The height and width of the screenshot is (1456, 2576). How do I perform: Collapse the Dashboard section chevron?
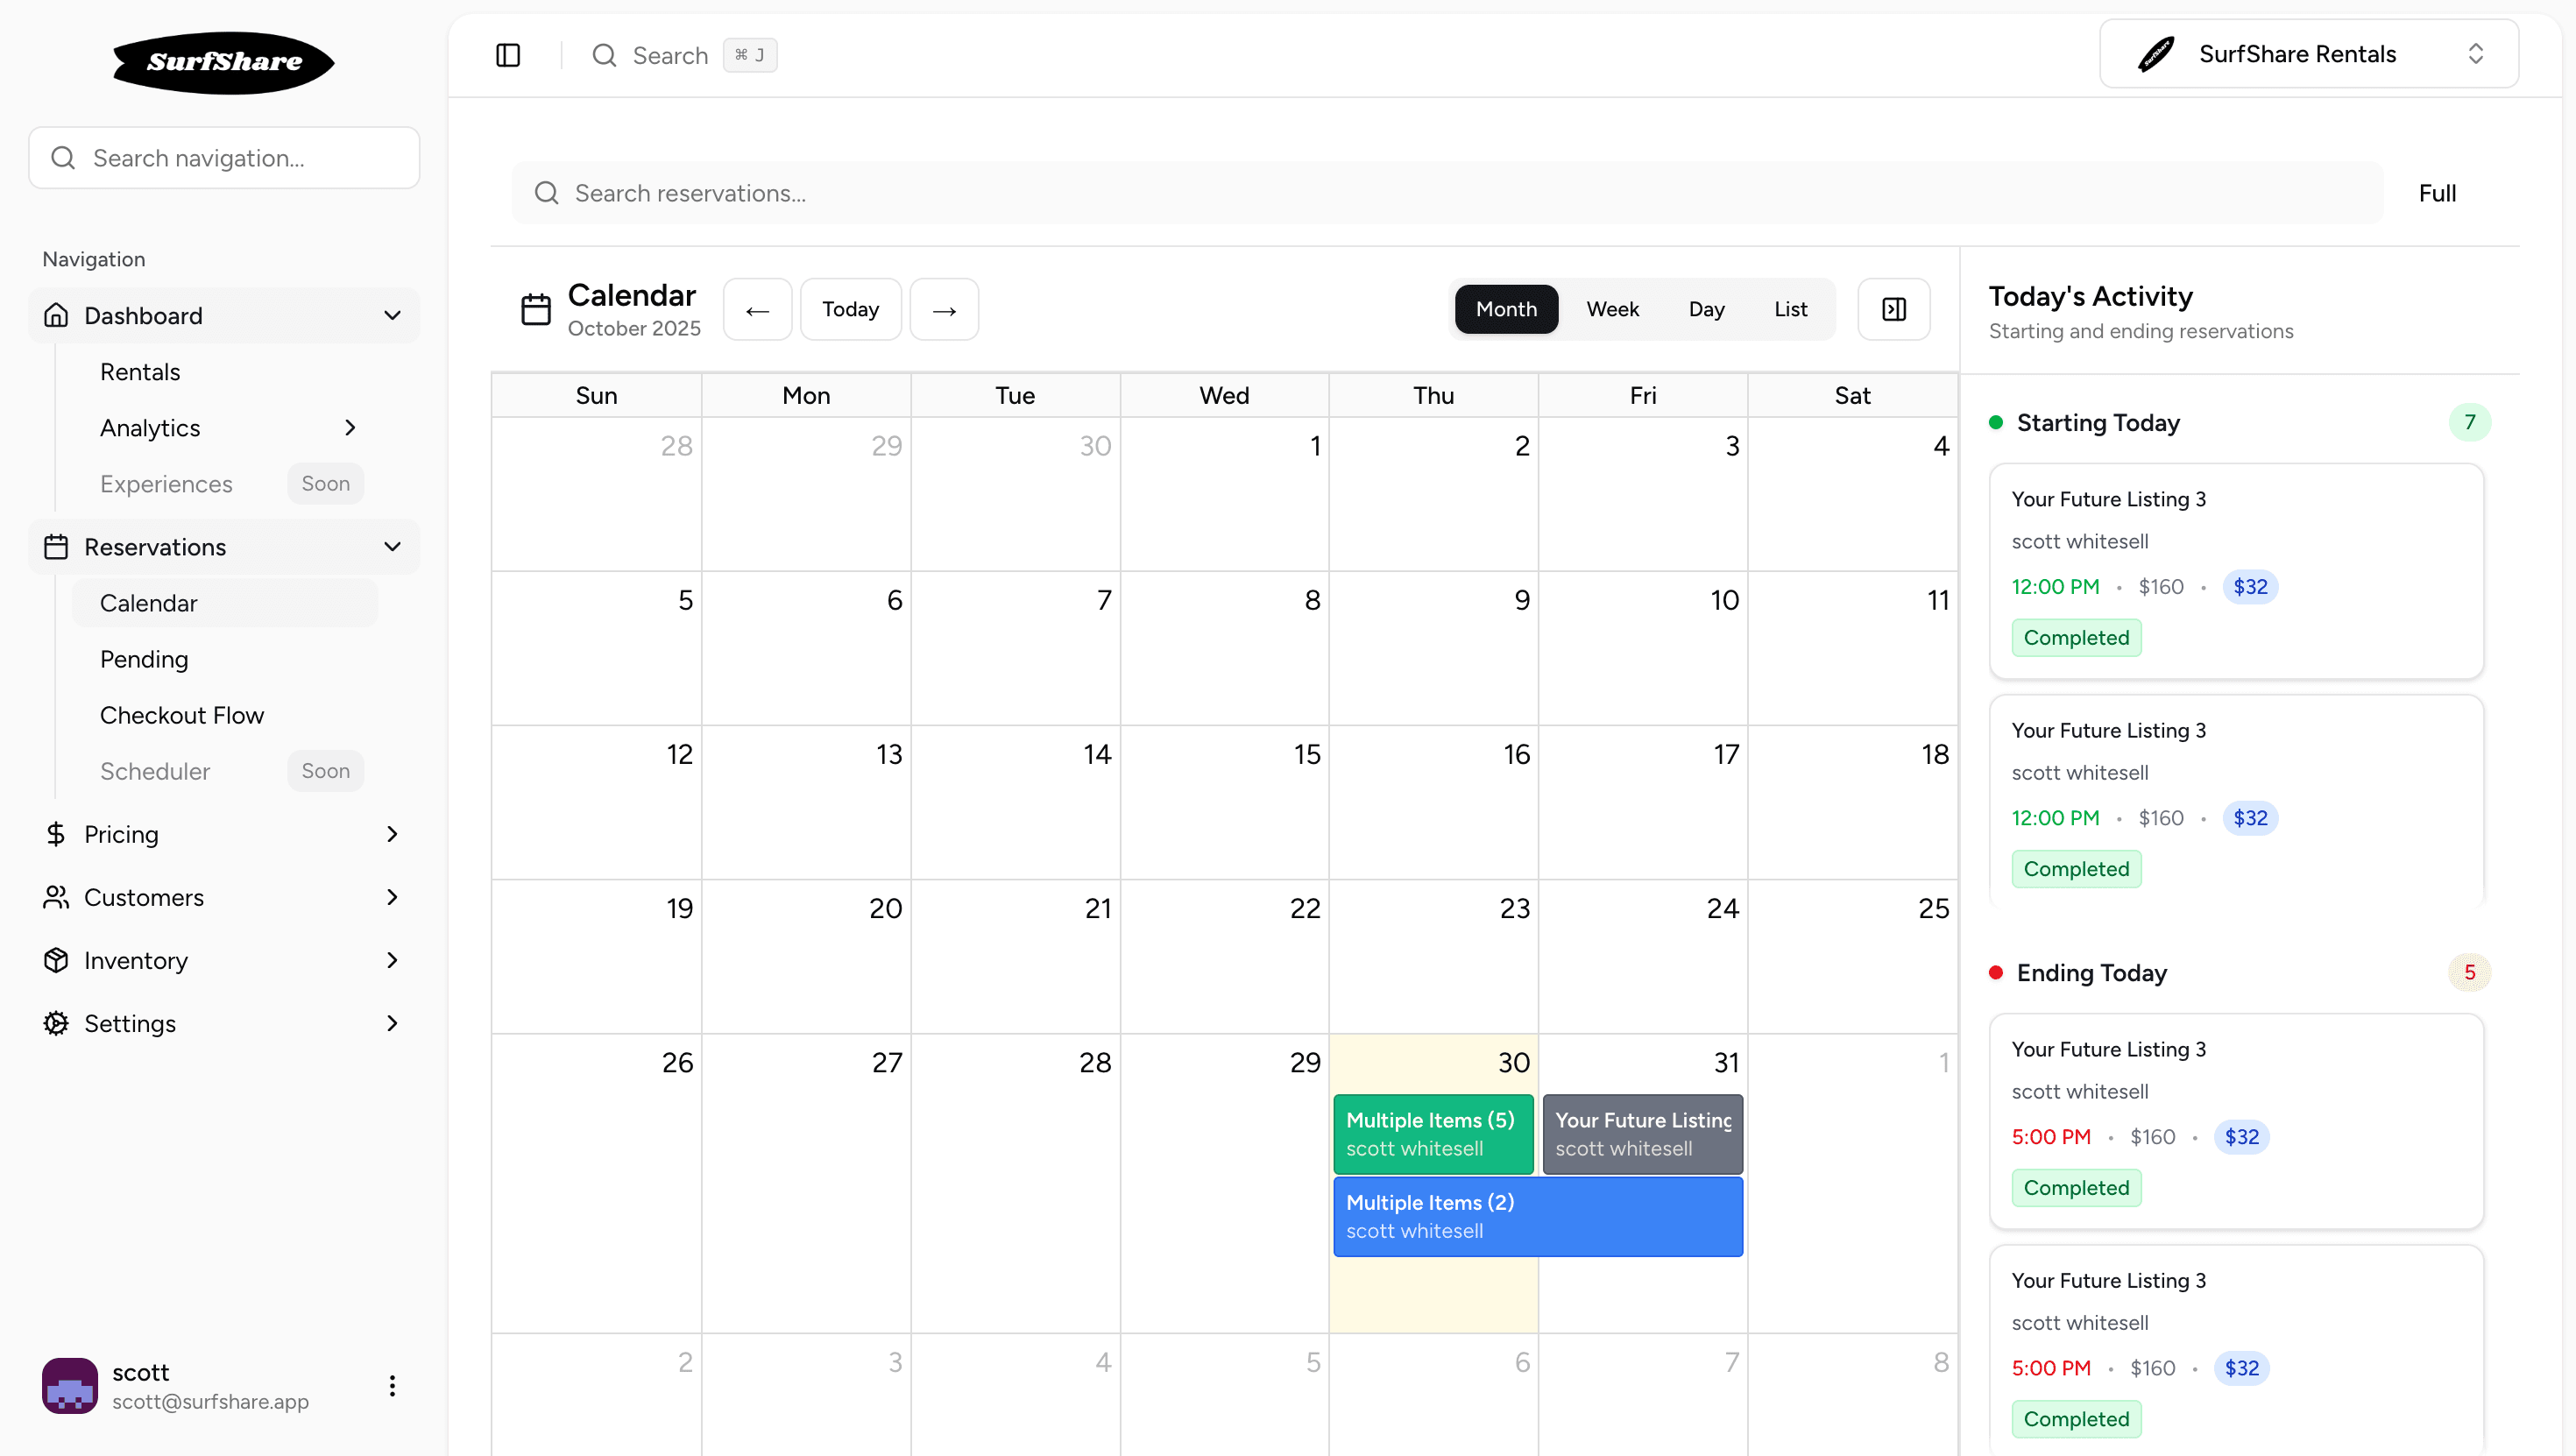(x=392, y=316)
